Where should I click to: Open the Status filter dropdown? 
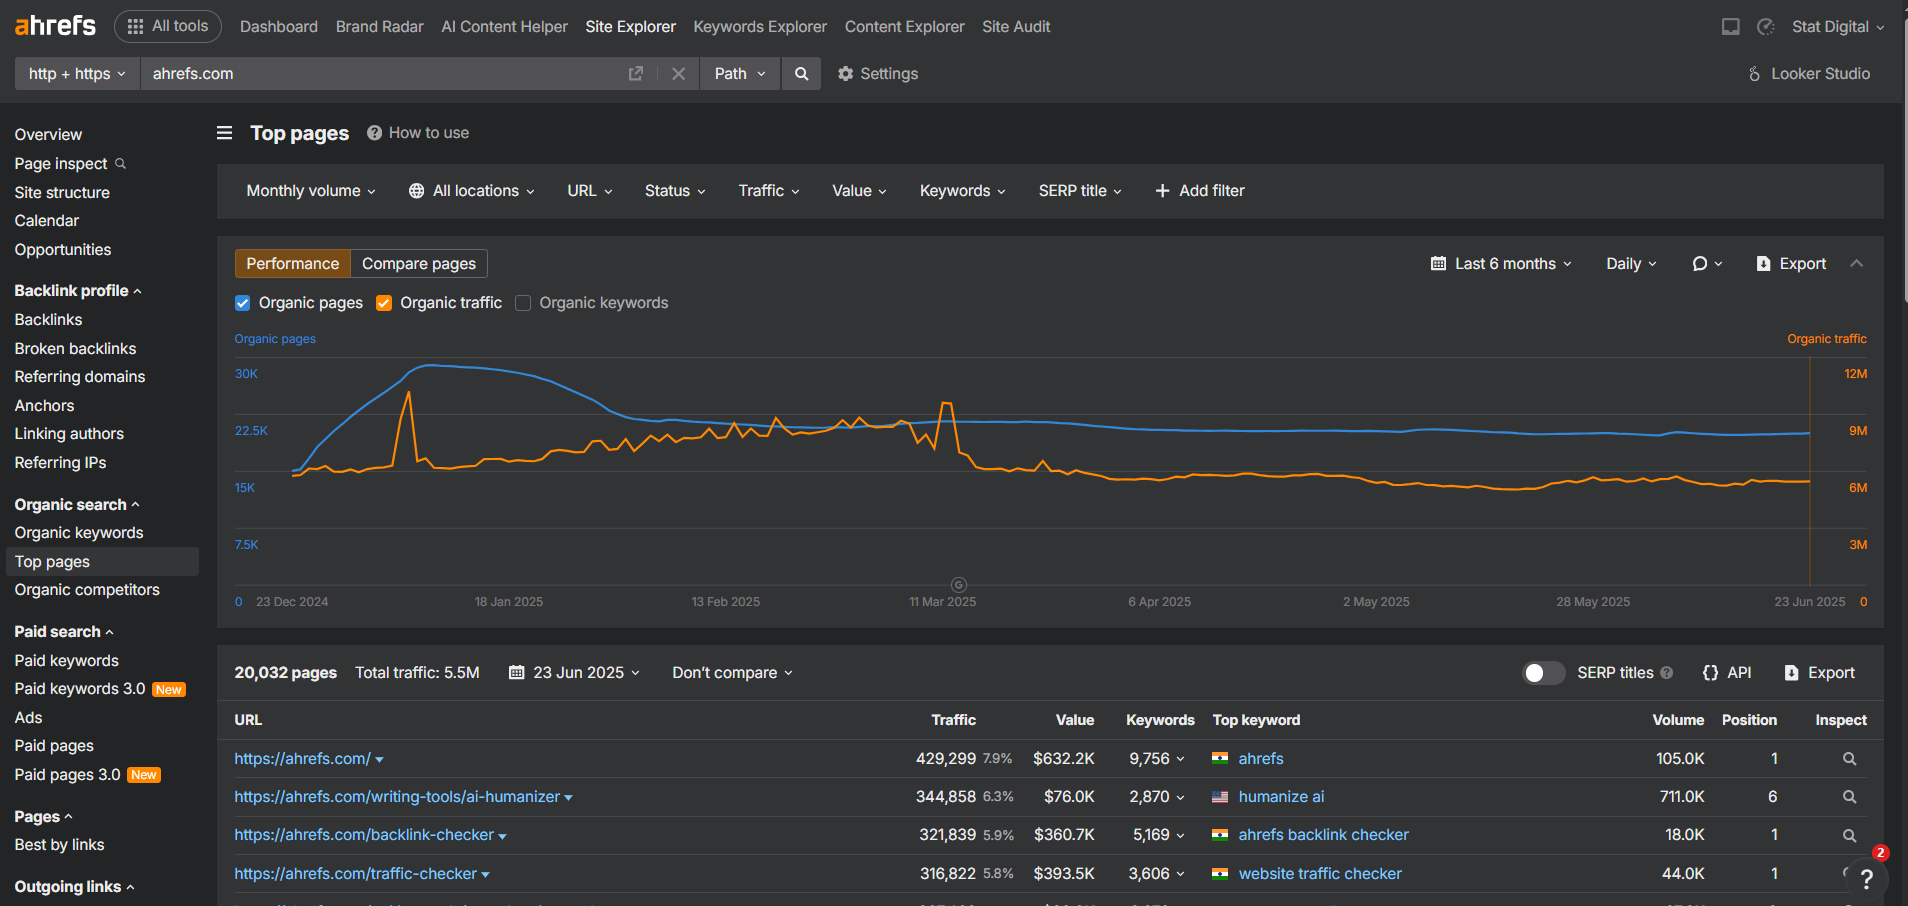675,191
